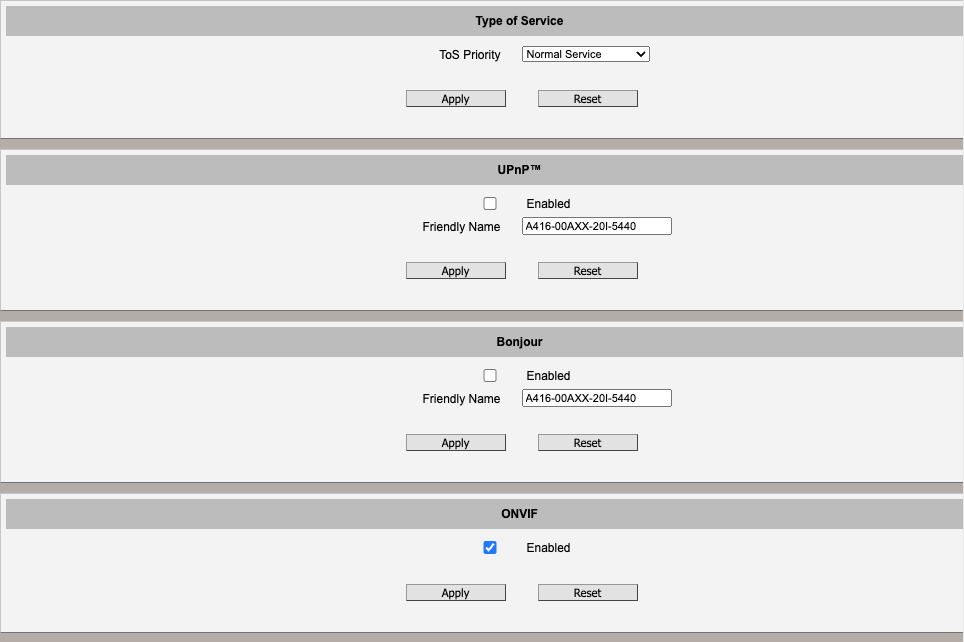
Task: Reset the UPnP configuration
Action: pos(587,270)
